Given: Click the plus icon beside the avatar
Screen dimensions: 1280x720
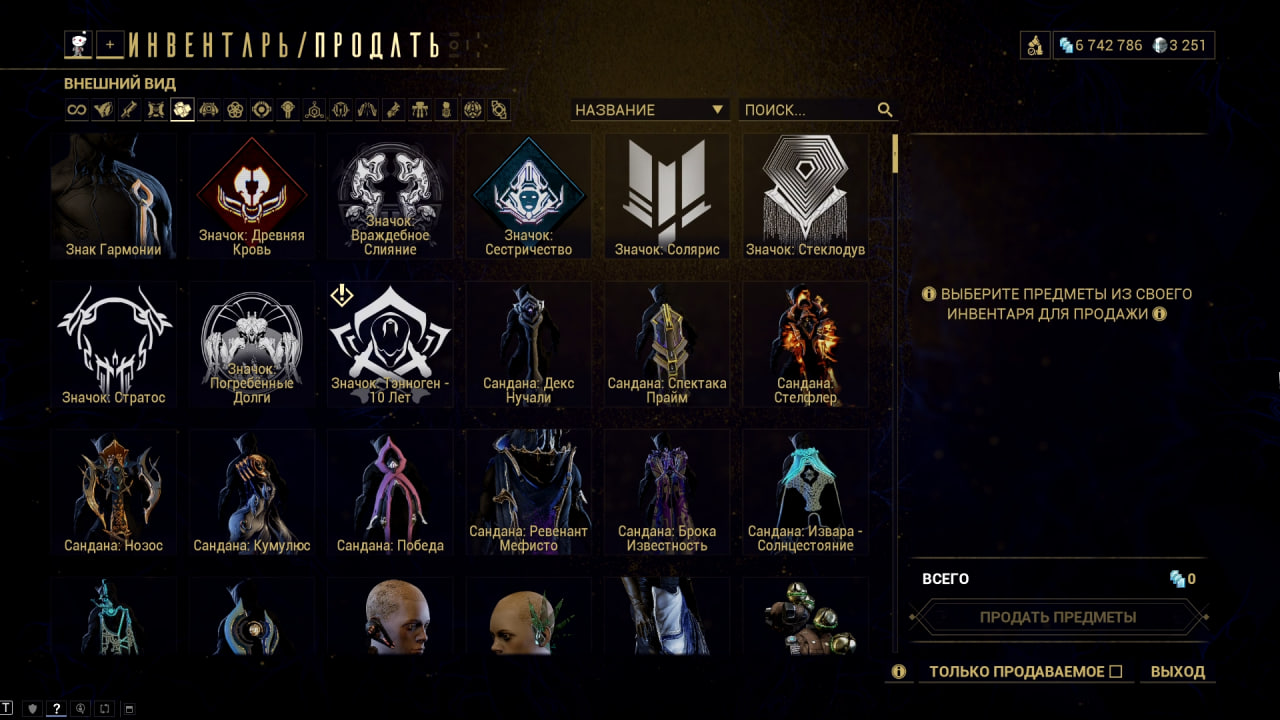Looking at the screenshot, I should [110, 44].
